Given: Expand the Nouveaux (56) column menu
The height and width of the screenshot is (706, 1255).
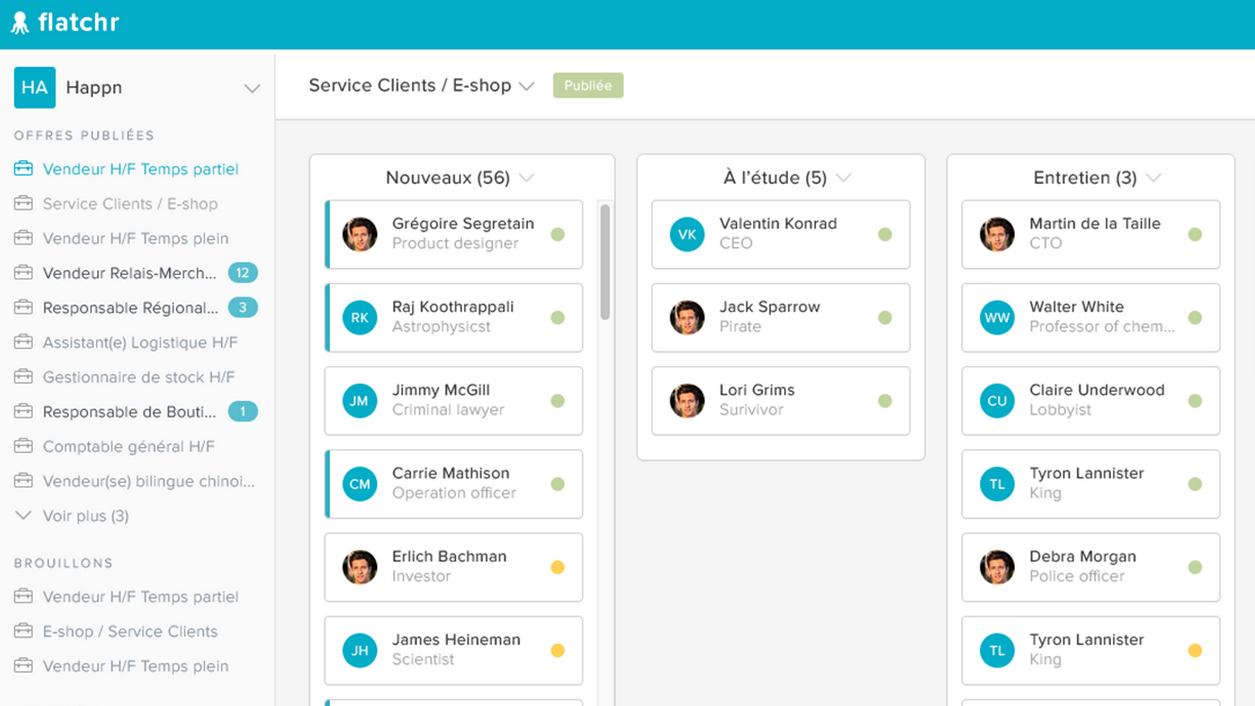Looking at the screenshot, I should [527, 178].
